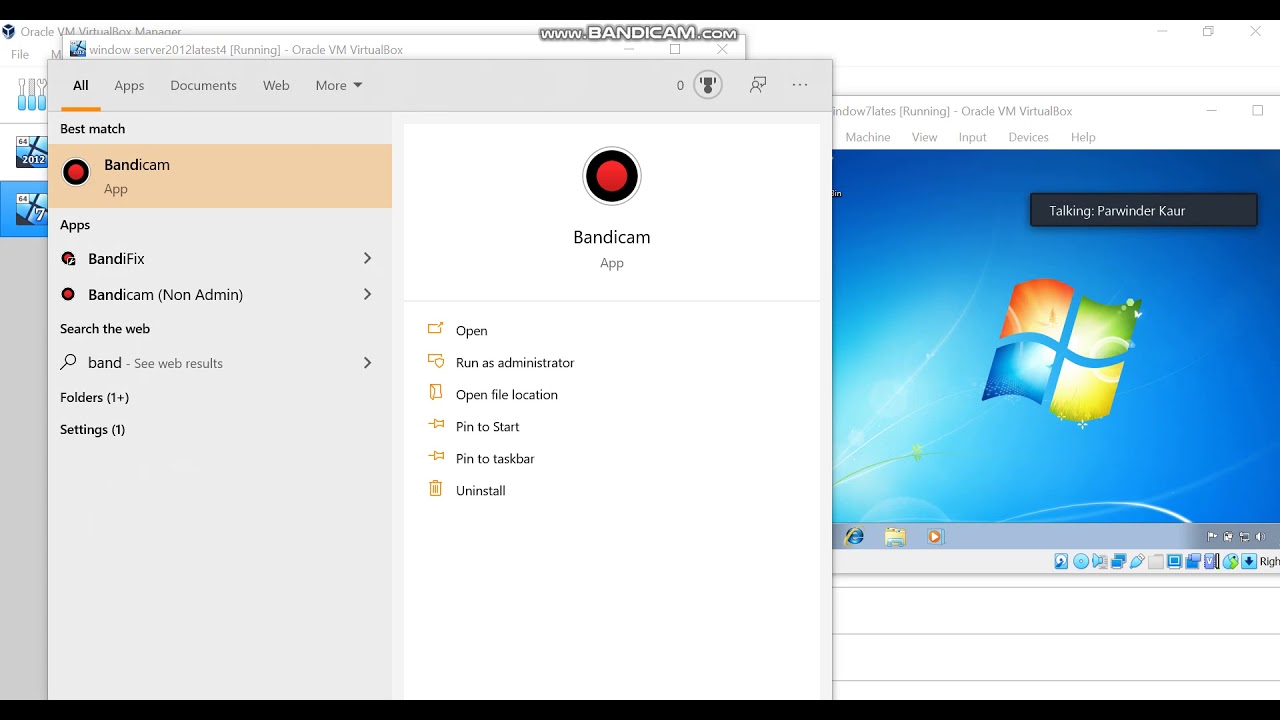Image resolution: width=1280 pixels, height=720 pixels.
Task: Click Action Center flag in Win7 tray
Action: click(x=1212, y=537)
